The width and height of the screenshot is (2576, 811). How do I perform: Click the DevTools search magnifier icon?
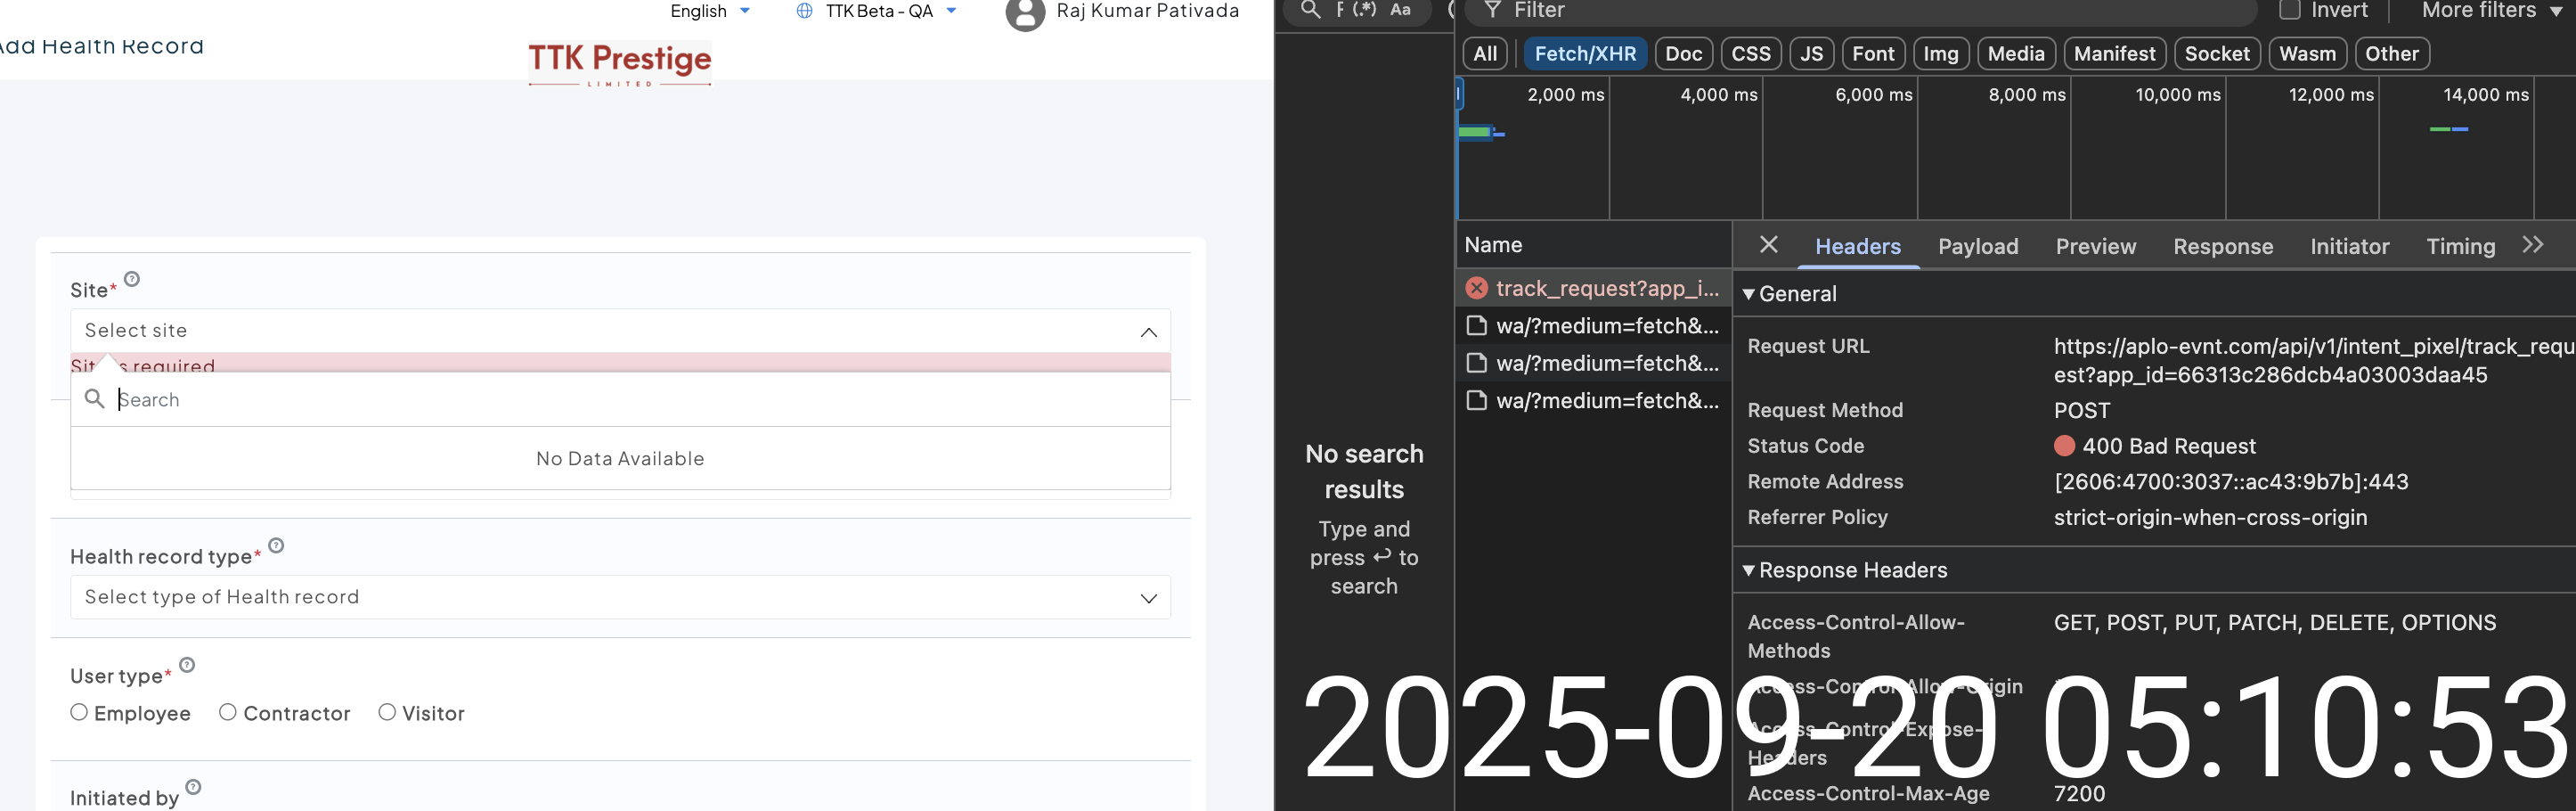coord(1310,10)
